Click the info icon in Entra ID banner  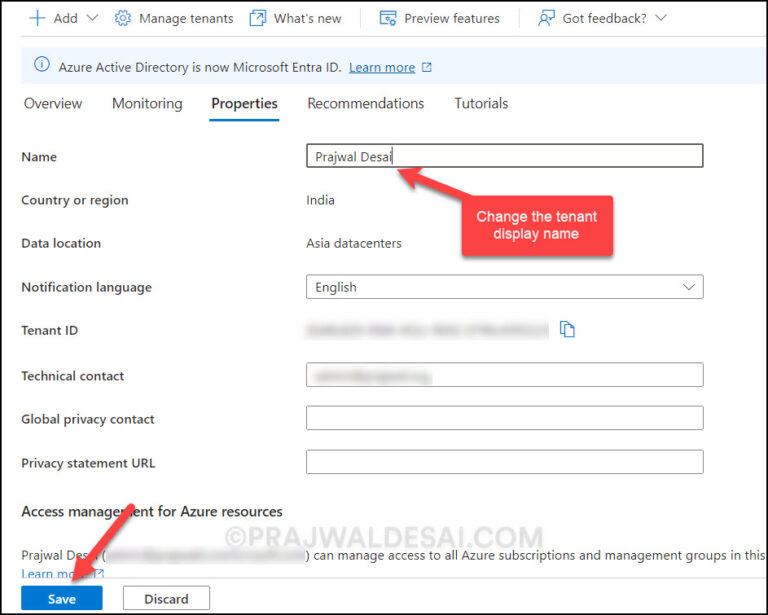[42, 65]
